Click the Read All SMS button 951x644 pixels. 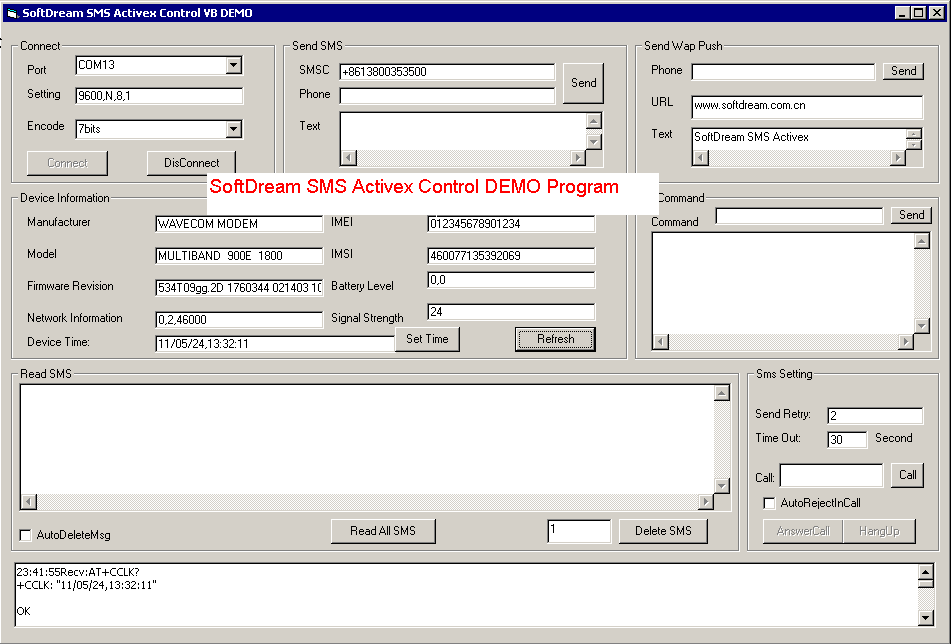coord(383,531)
